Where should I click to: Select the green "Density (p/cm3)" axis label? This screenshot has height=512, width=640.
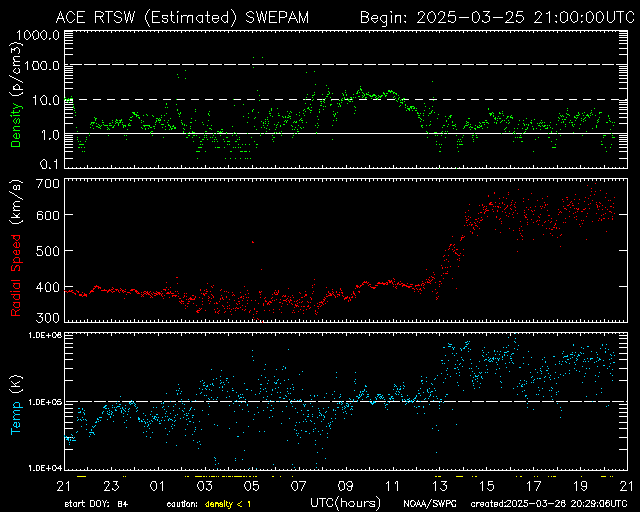(16, 95)
